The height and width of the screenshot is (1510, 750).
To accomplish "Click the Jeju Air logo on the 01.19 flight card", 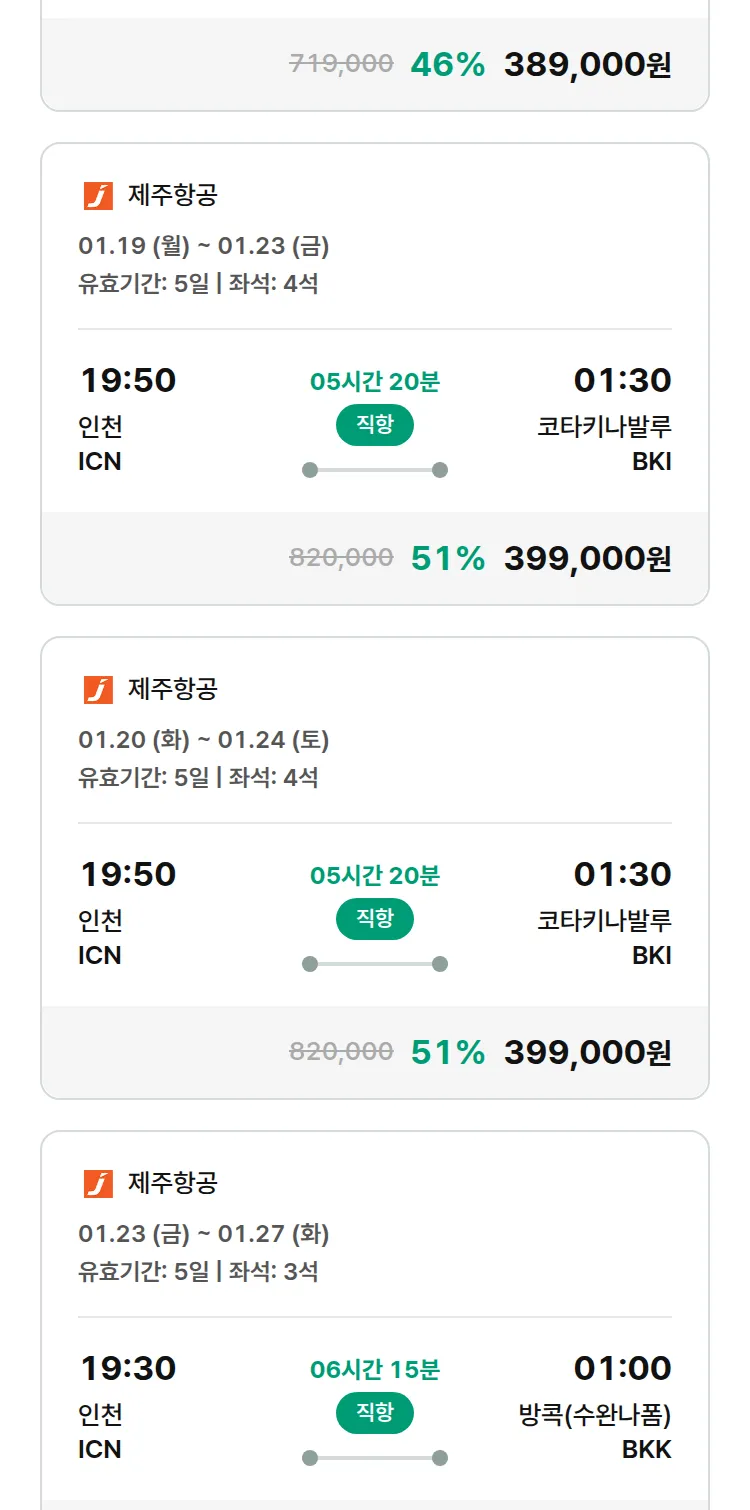I will 98,196.
